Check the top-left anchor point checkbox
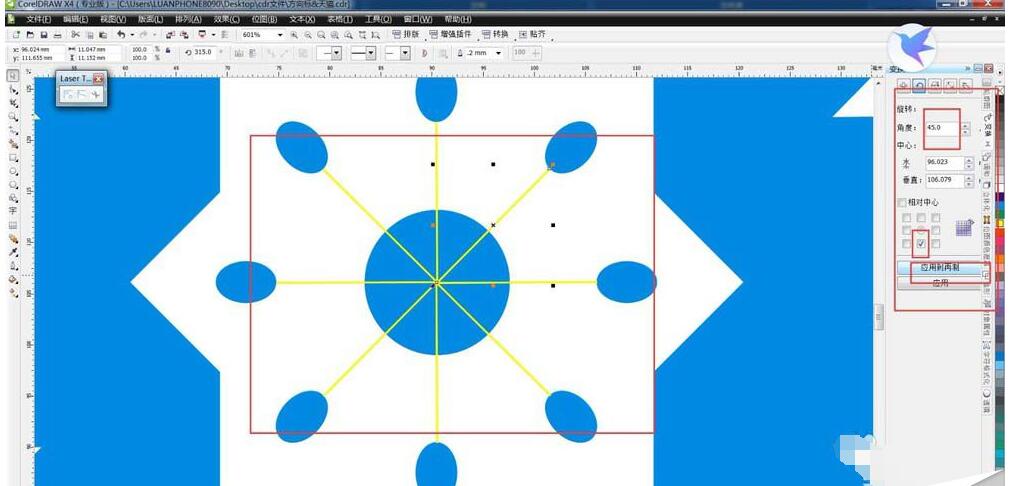Viewport: 1016px width, 486px height. [907, 217]
